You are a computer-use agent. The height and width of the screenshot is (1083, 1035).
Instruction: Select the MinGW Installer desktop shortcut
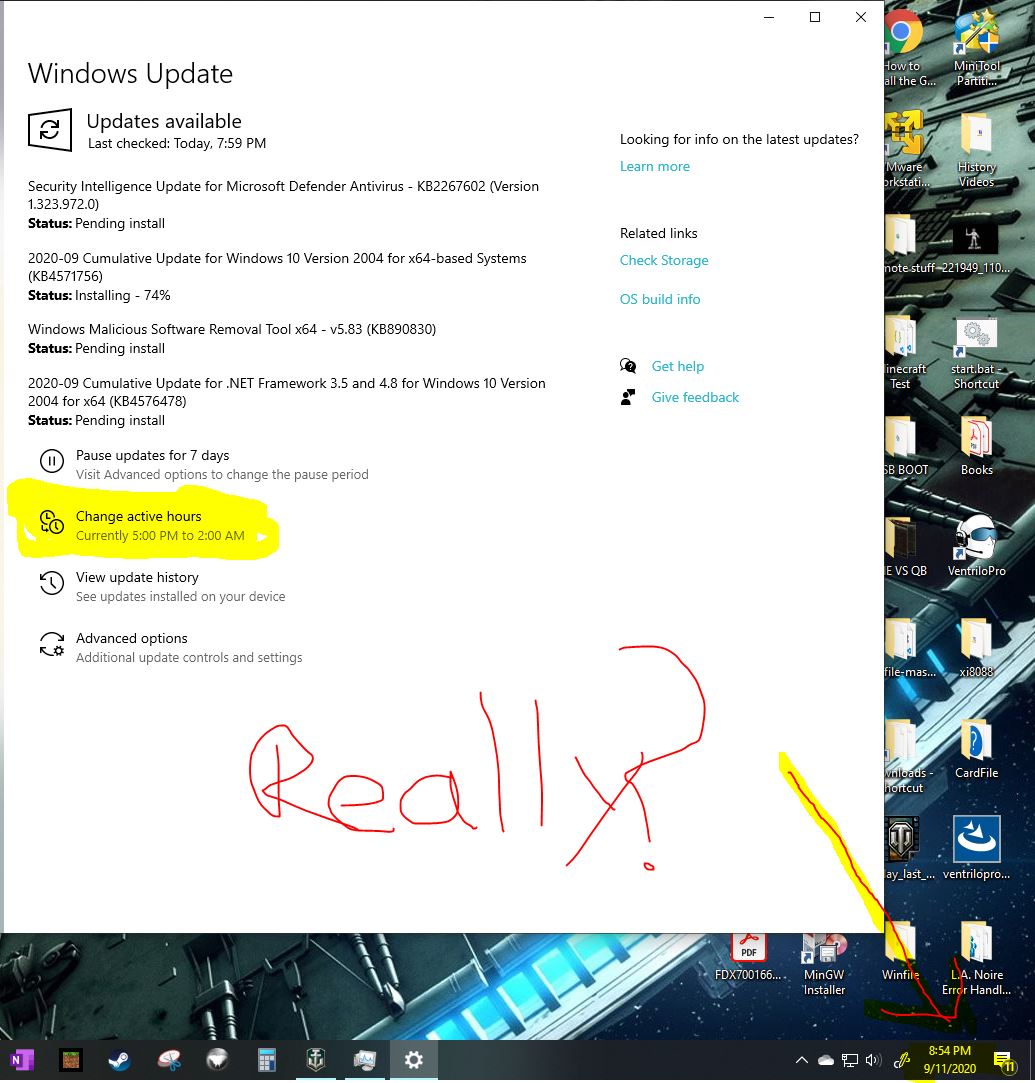tap(824, 964)
